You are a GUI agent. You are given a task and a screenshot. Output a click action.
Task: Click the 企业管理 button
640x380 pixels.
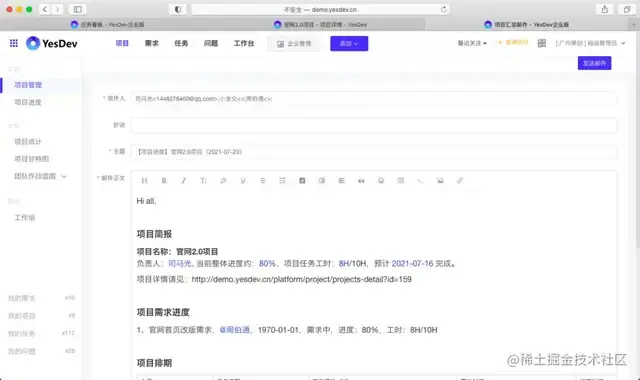click(294, 44)
